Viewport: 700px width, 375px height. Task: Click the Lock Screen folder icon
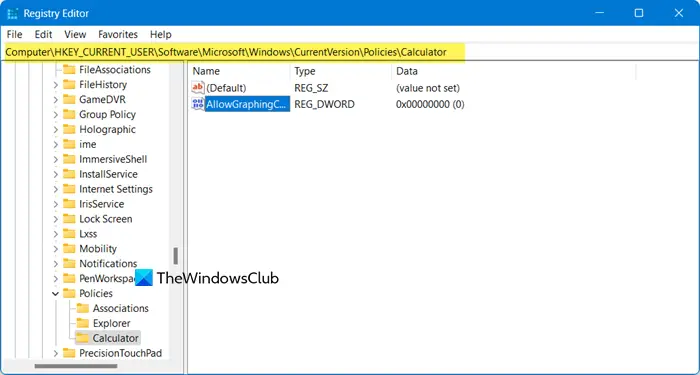69,219
